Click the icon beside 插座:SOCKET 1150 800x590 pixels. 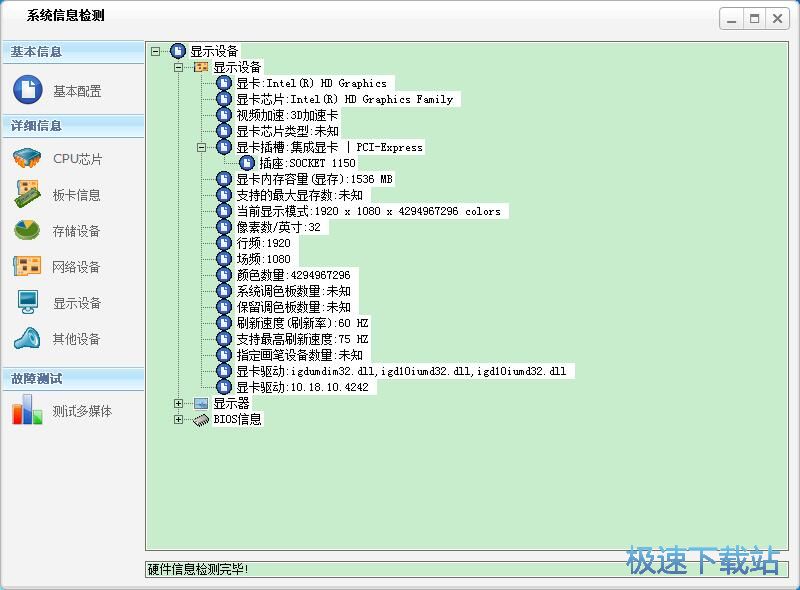click(247, 163)
